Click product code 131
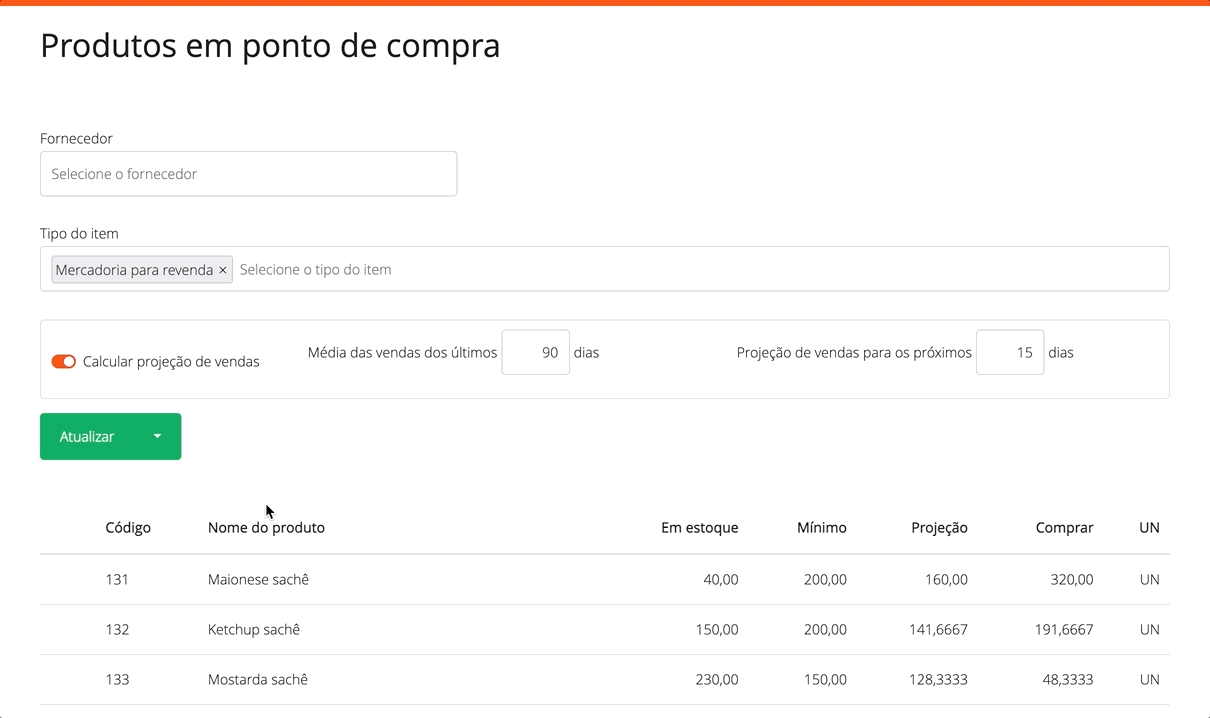The image size is (1210, 718). (x=117, y=579)
